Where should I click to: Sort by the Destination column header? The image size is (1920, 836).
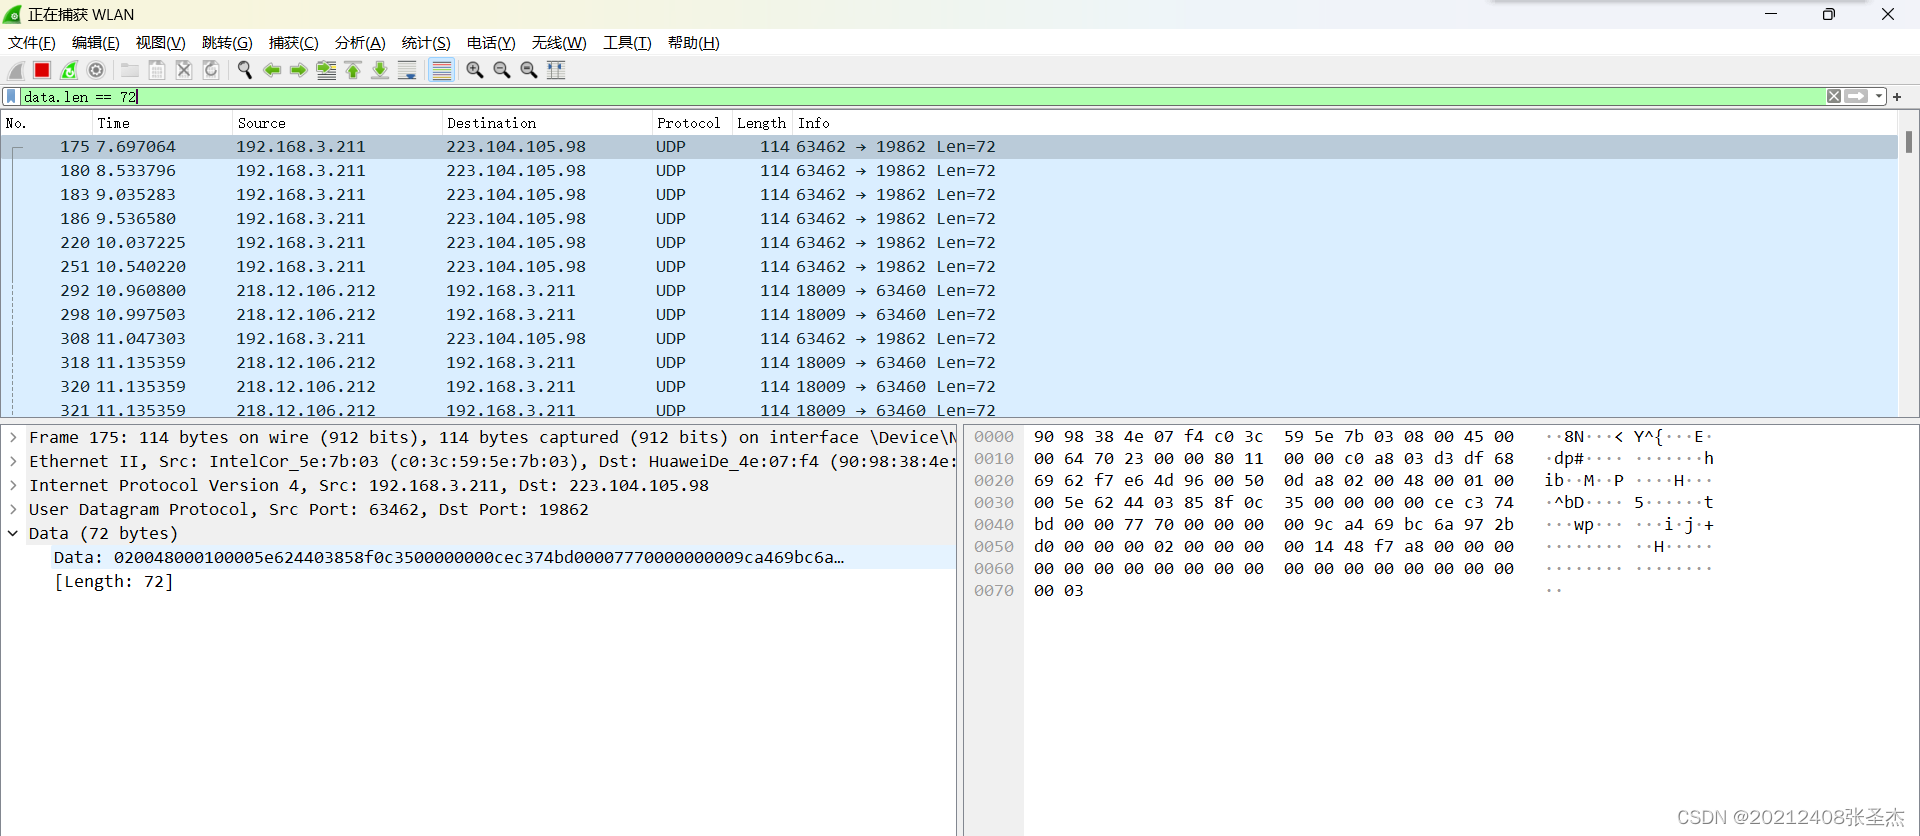coord(546,123)
